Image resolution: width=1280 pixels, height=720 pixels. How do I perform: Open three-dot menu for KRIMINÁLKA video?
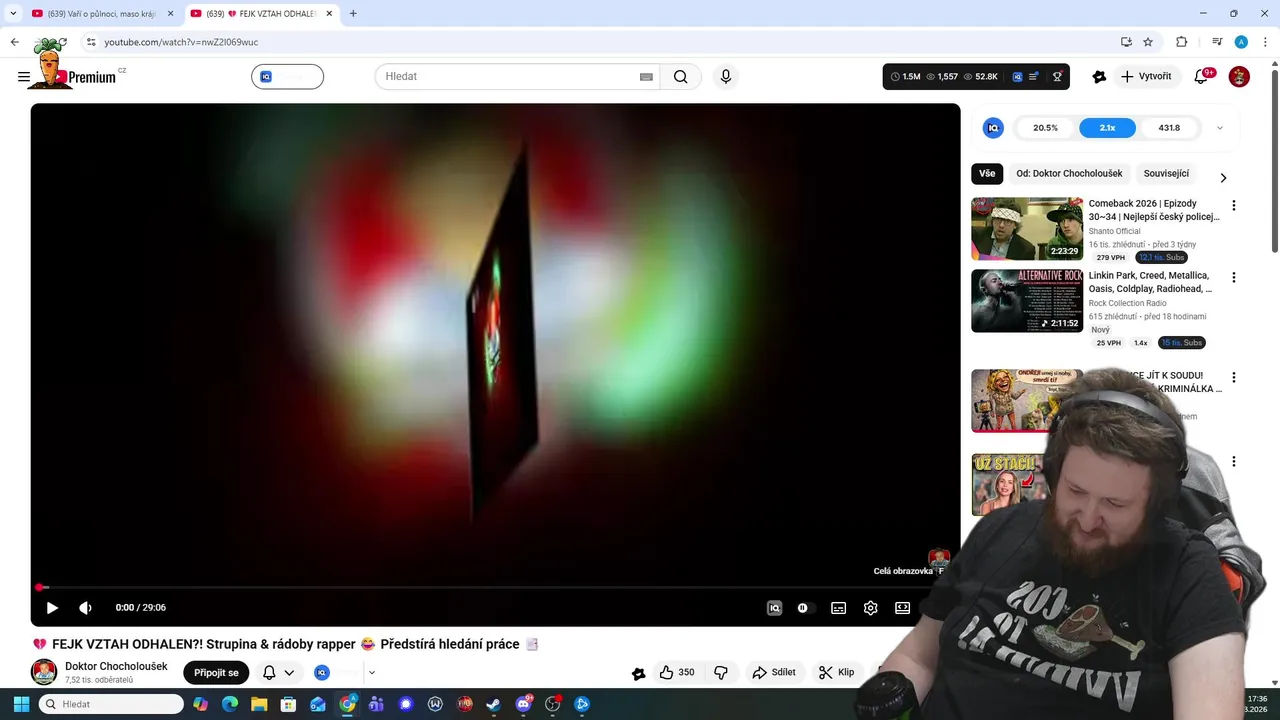click(x=1234, y=377)
